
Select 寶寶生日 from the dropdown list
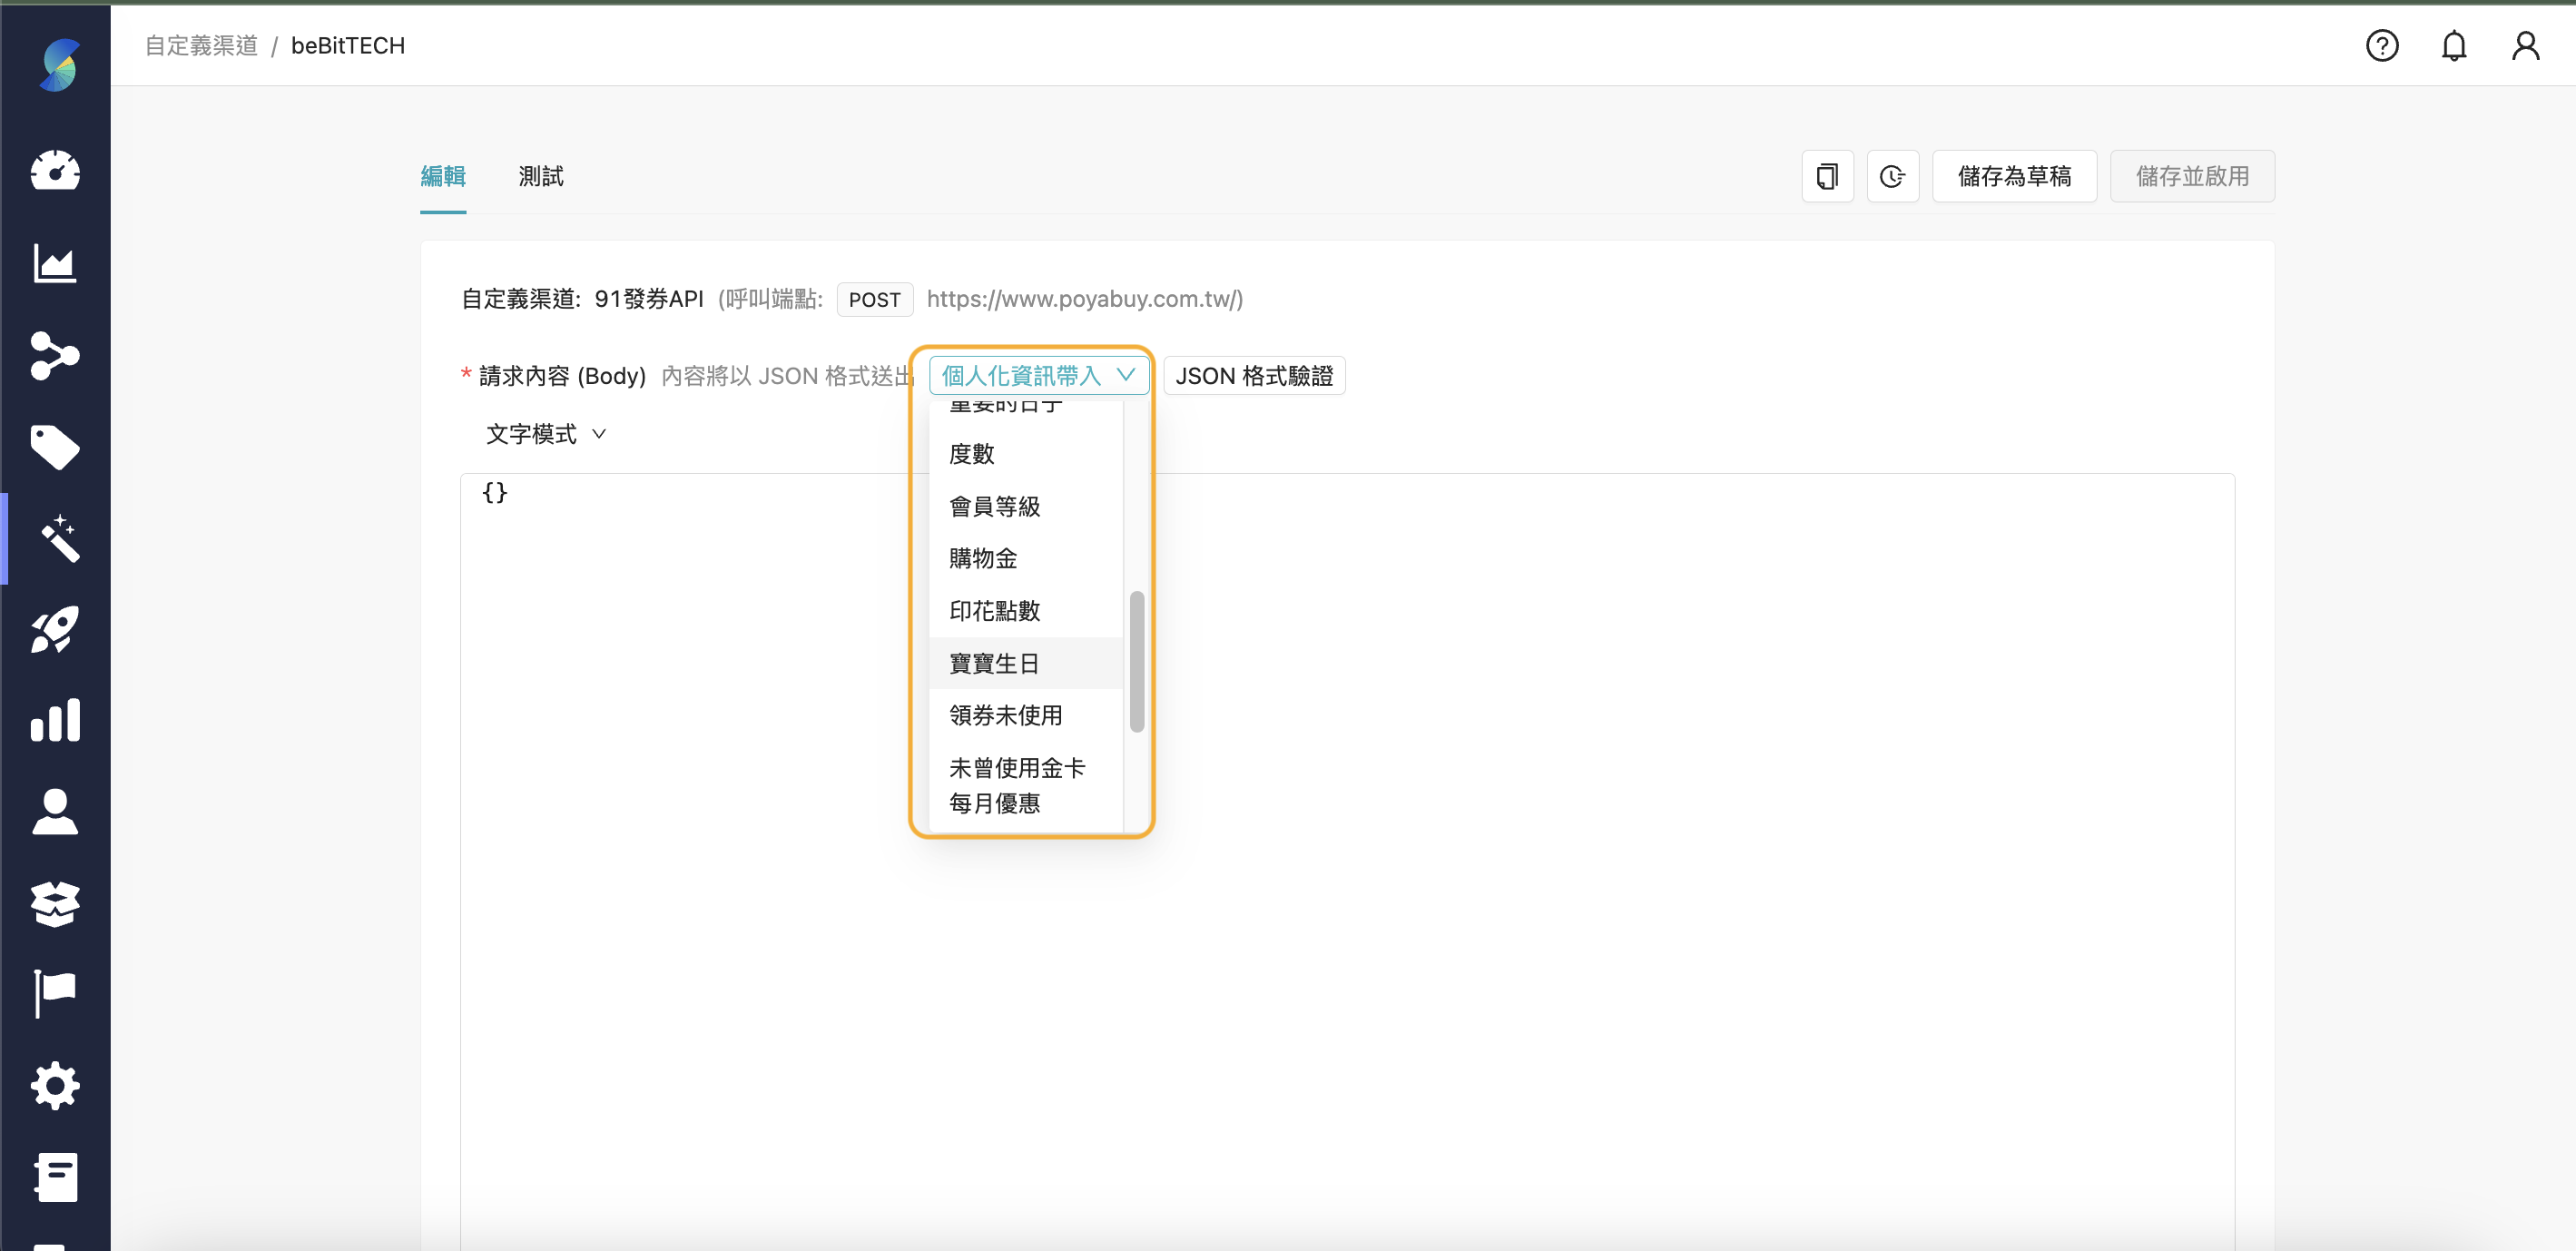[994, 663]
